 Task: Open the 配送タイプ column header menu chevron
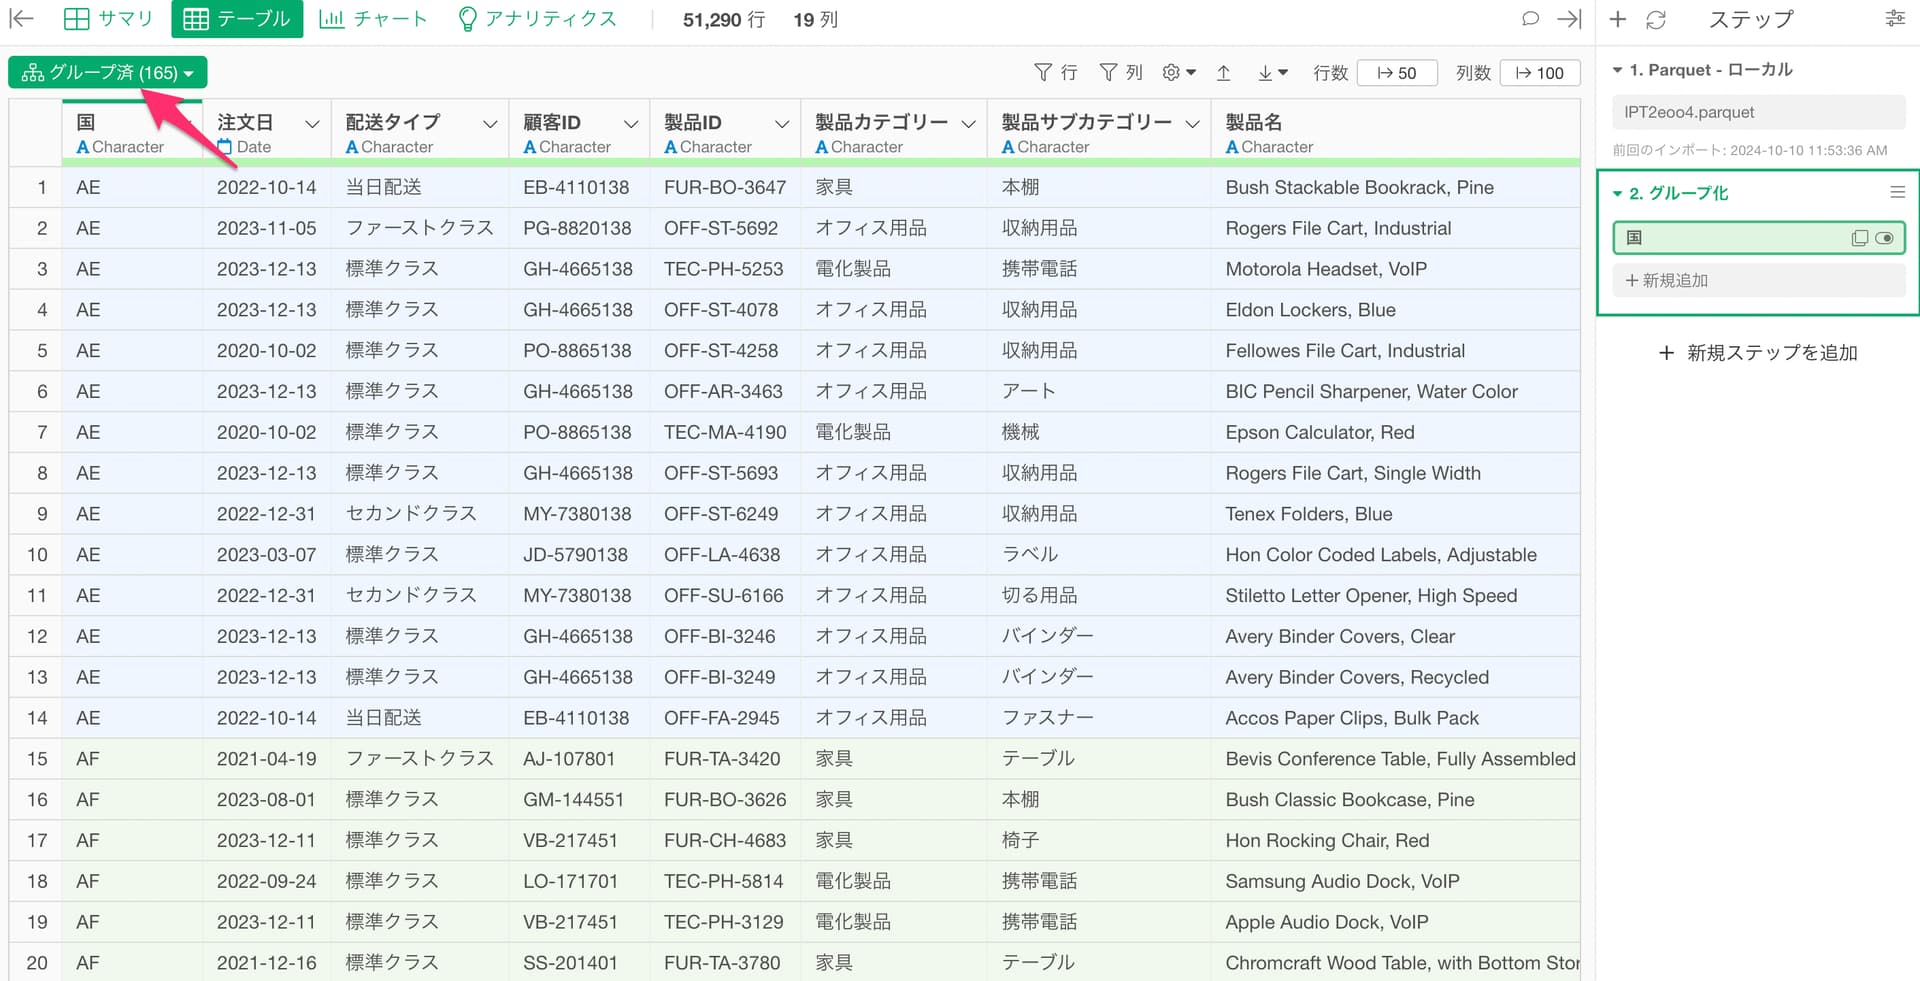pos(490,124)
